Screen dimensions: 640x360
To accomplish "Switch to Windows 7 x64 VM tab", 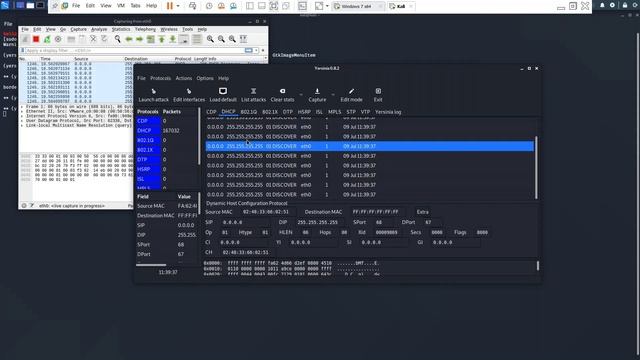I will click(358, 6).
